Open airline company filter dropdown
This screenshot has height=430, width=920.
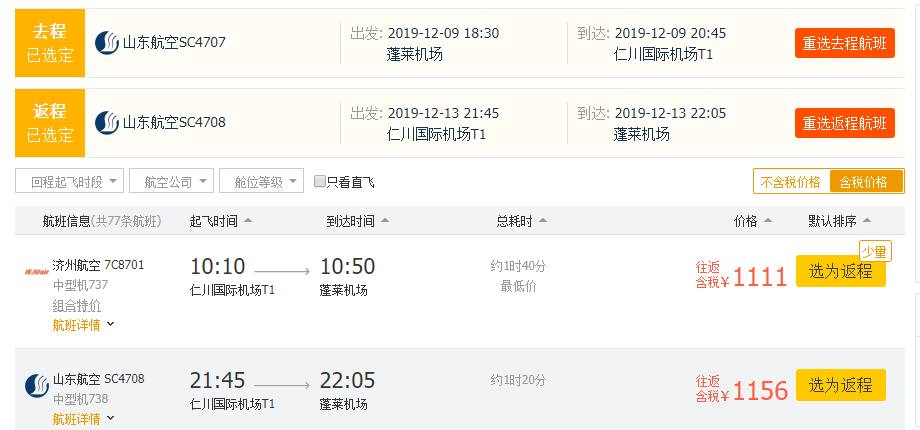pyautogui.click(x=172, y=182)
